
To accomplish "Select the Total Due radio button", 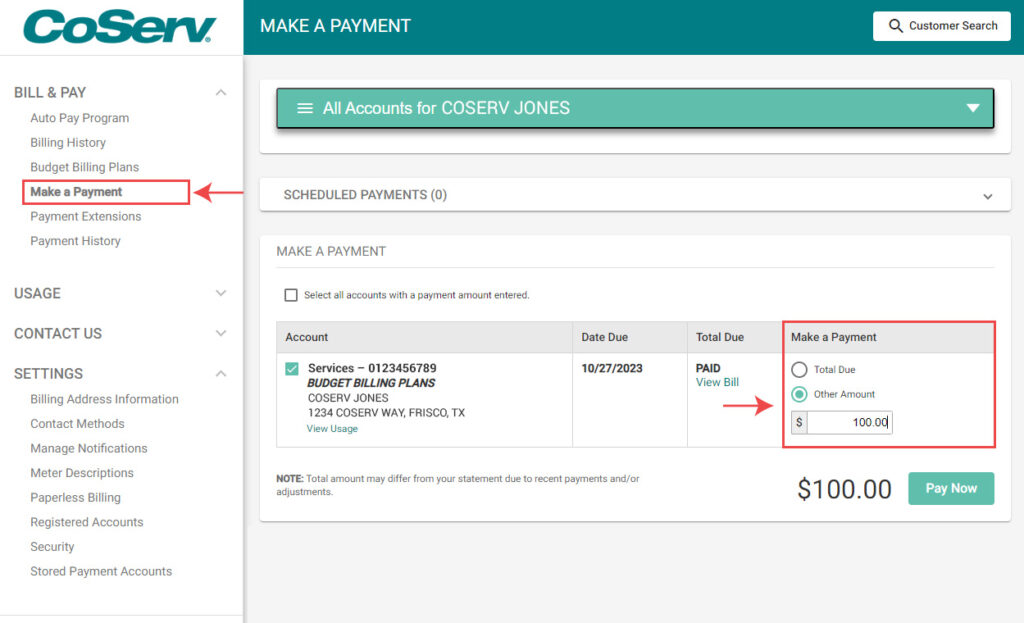I will click(799, 370).
